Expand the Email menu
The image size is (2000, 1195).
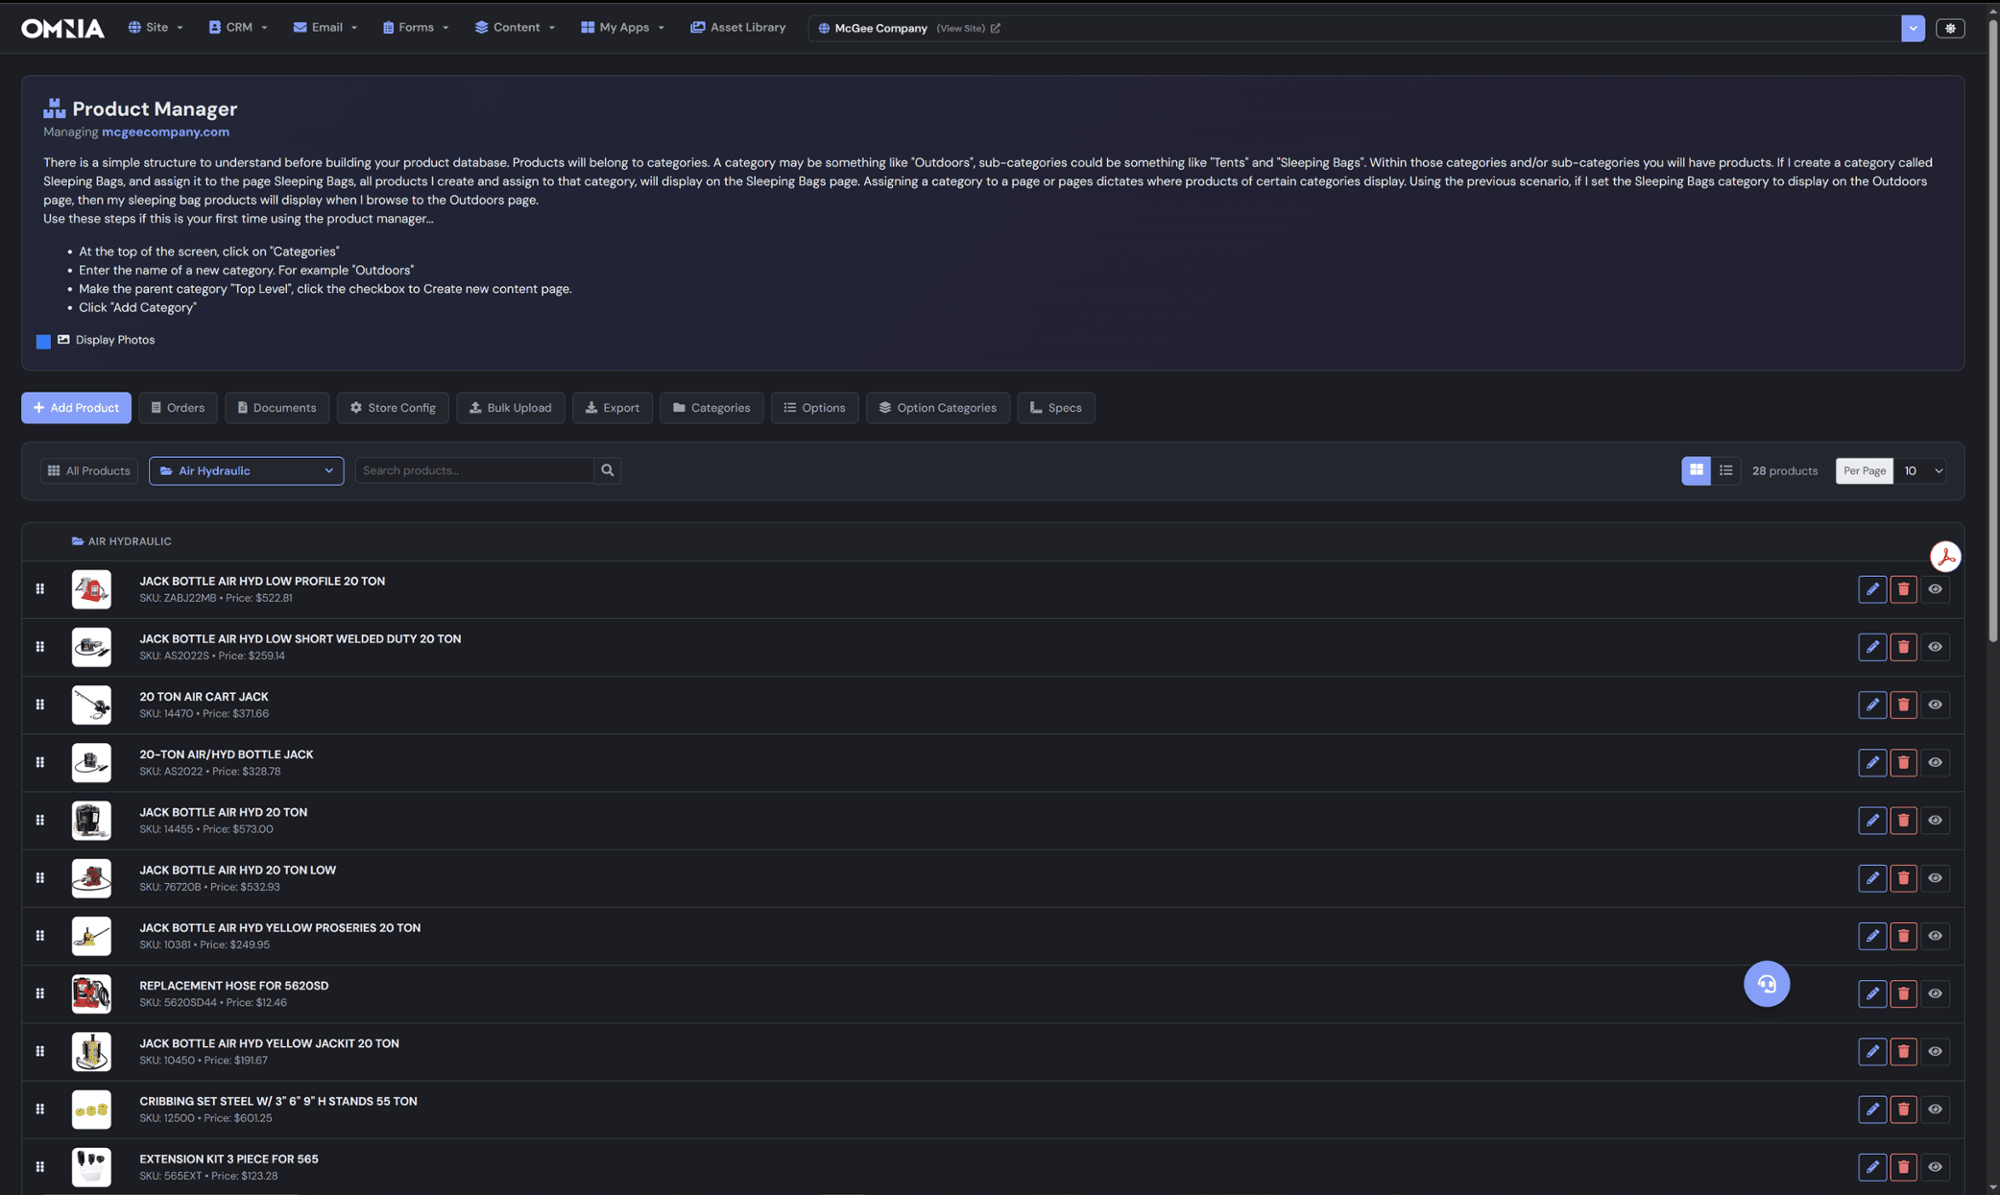click(325, 28)
